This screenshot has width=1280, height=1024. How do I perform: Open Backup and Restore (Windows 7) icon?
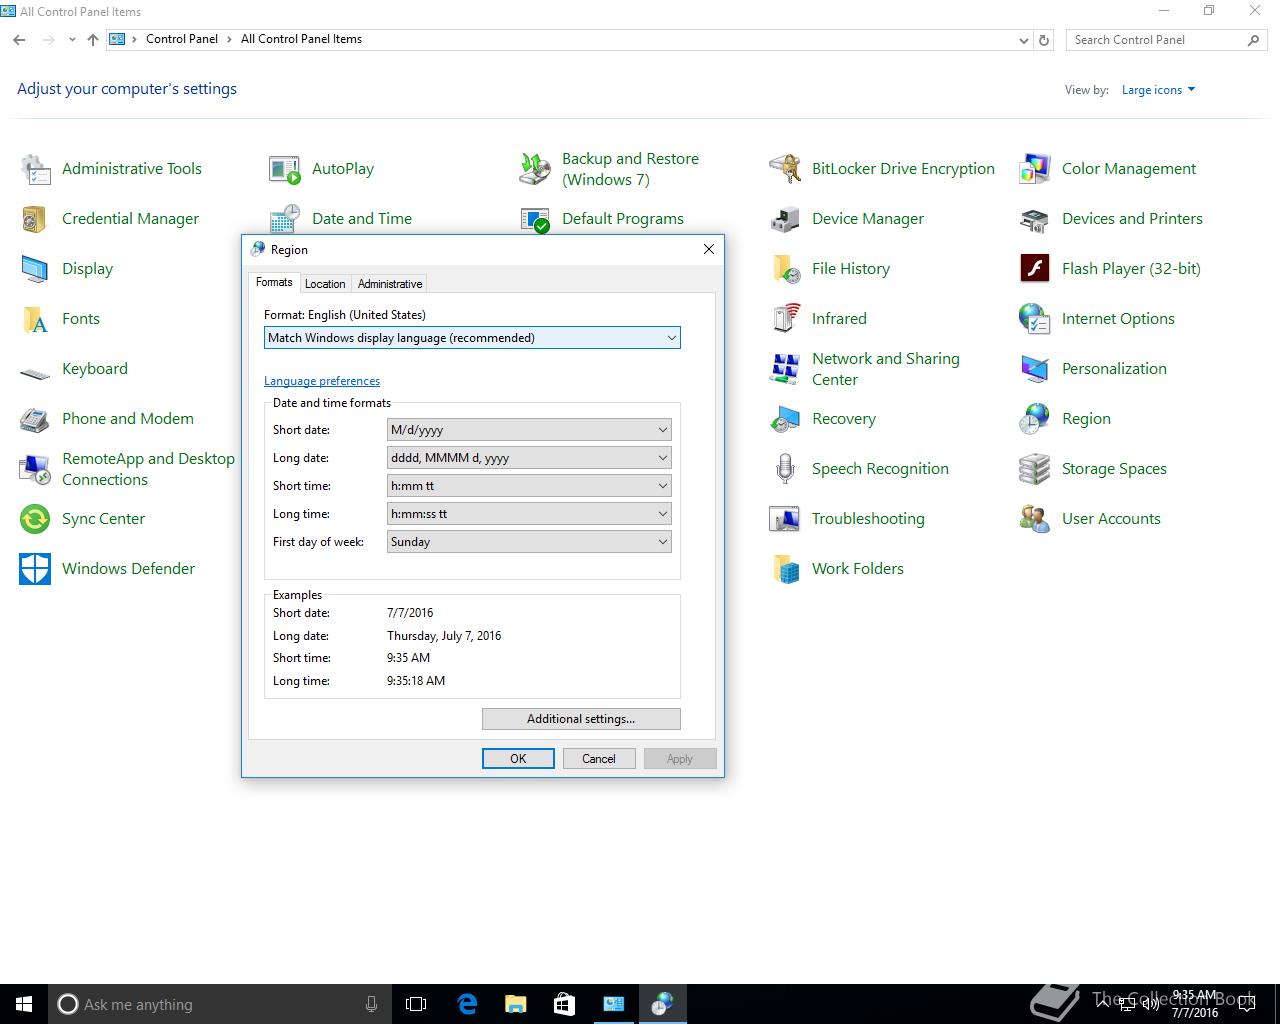(535, 169)
